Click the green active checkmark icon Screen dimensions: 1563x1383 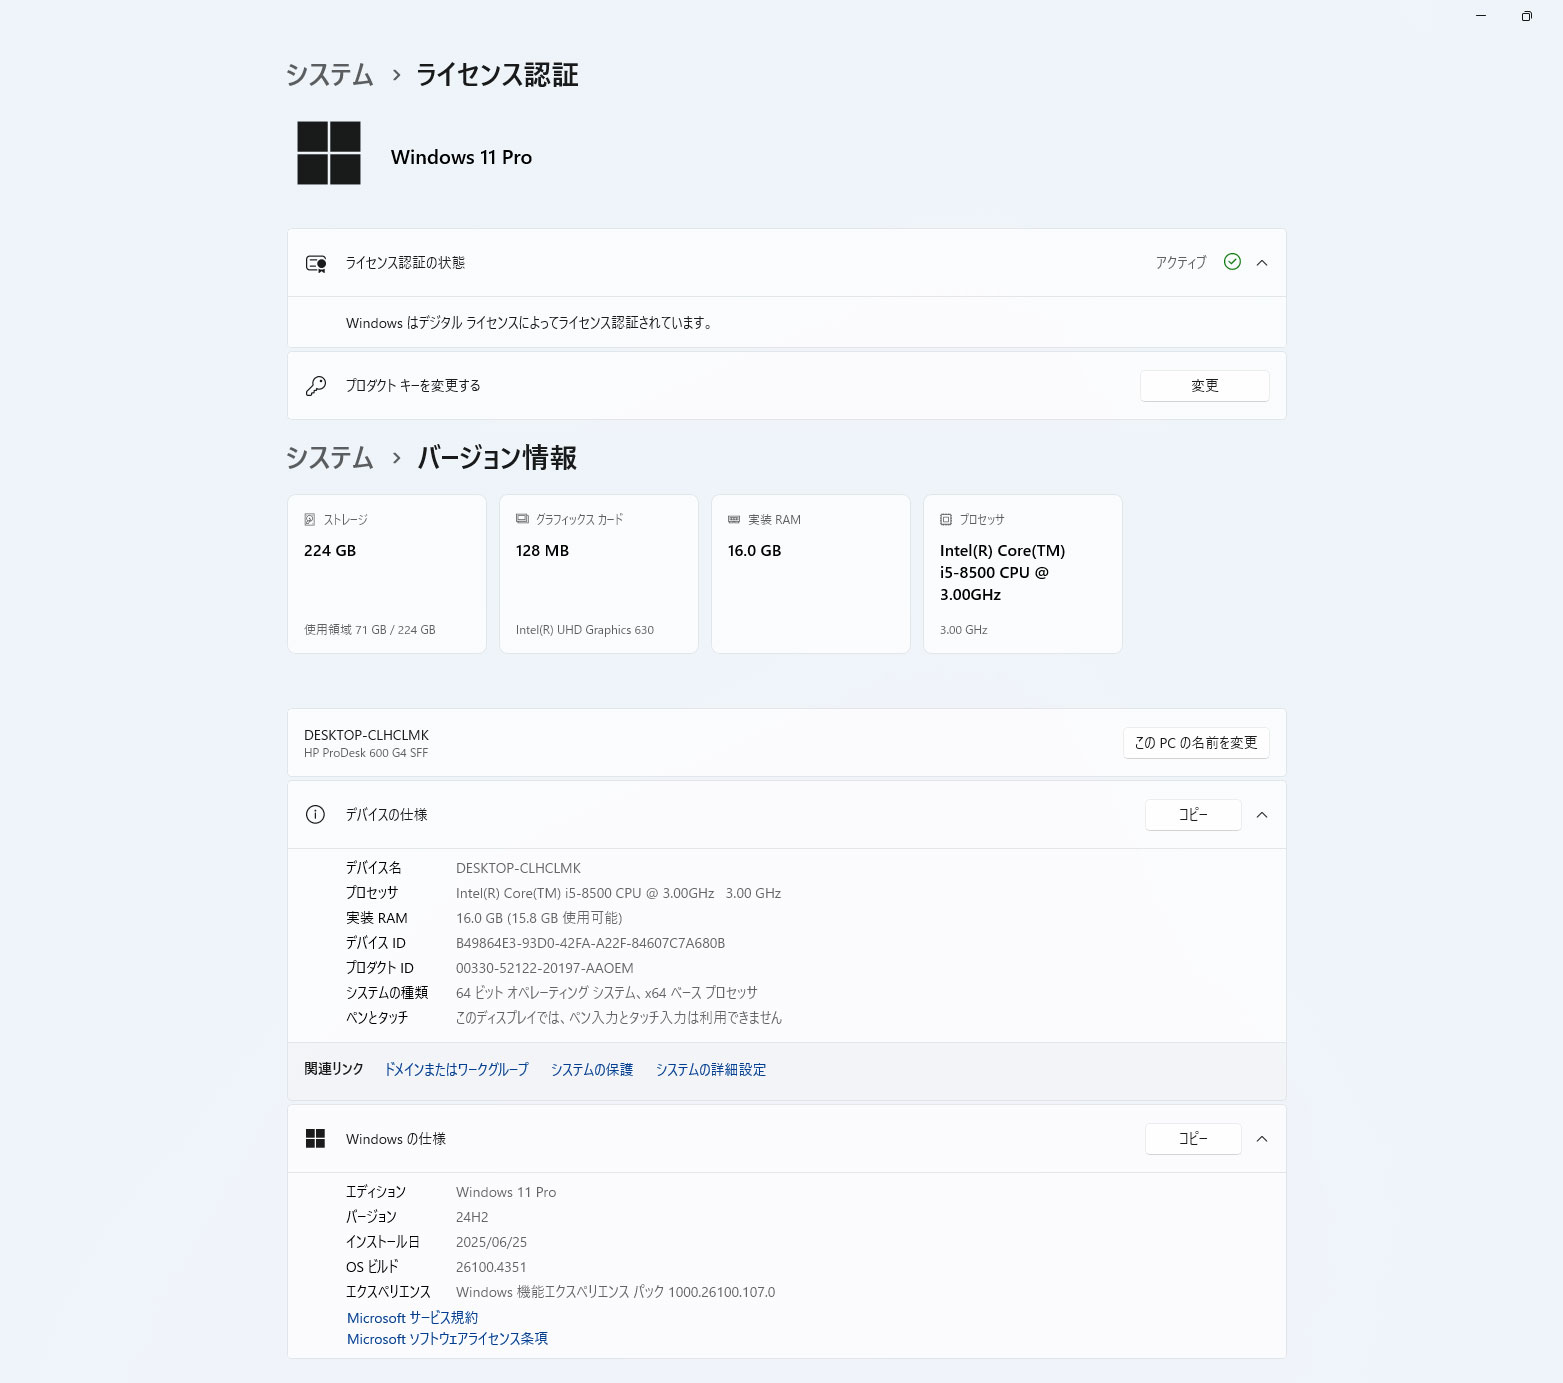(1232, 262)
